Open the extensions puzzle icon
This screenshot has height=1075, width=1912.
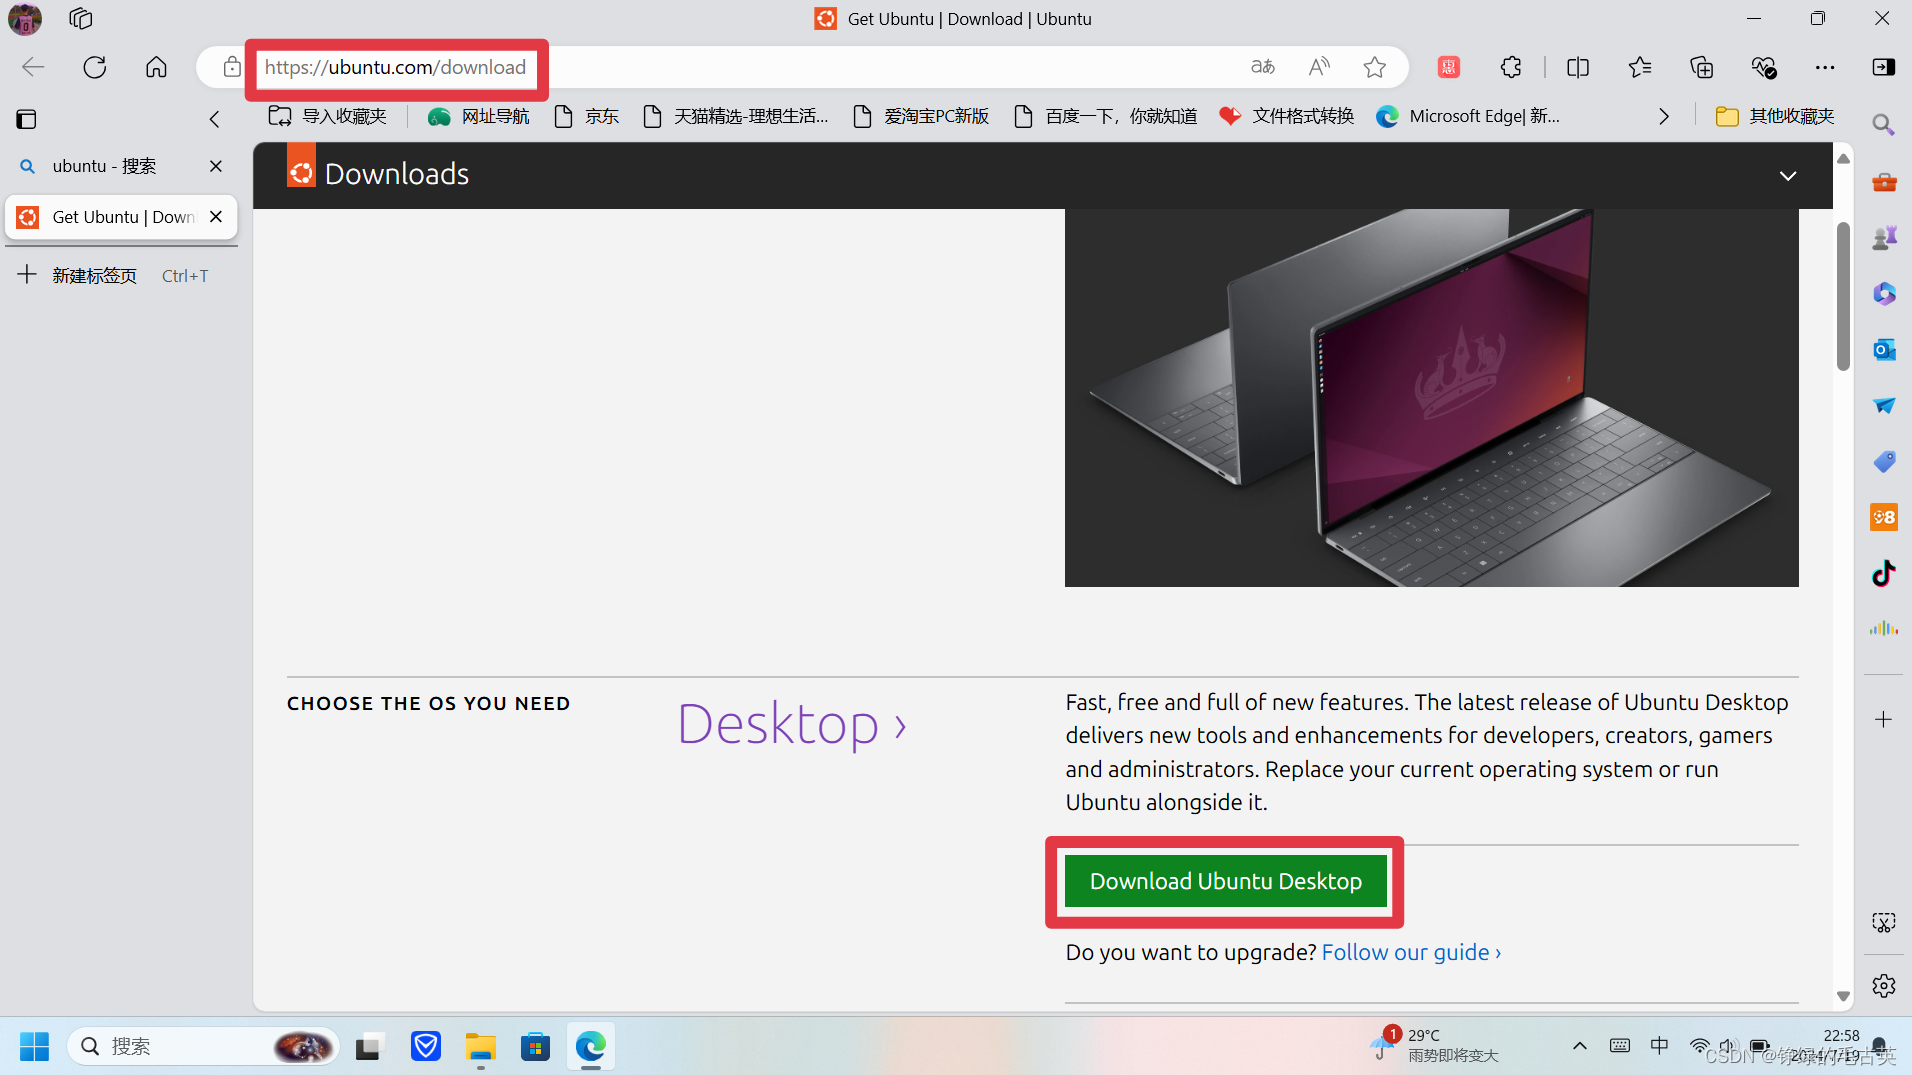click(1511, 67)
